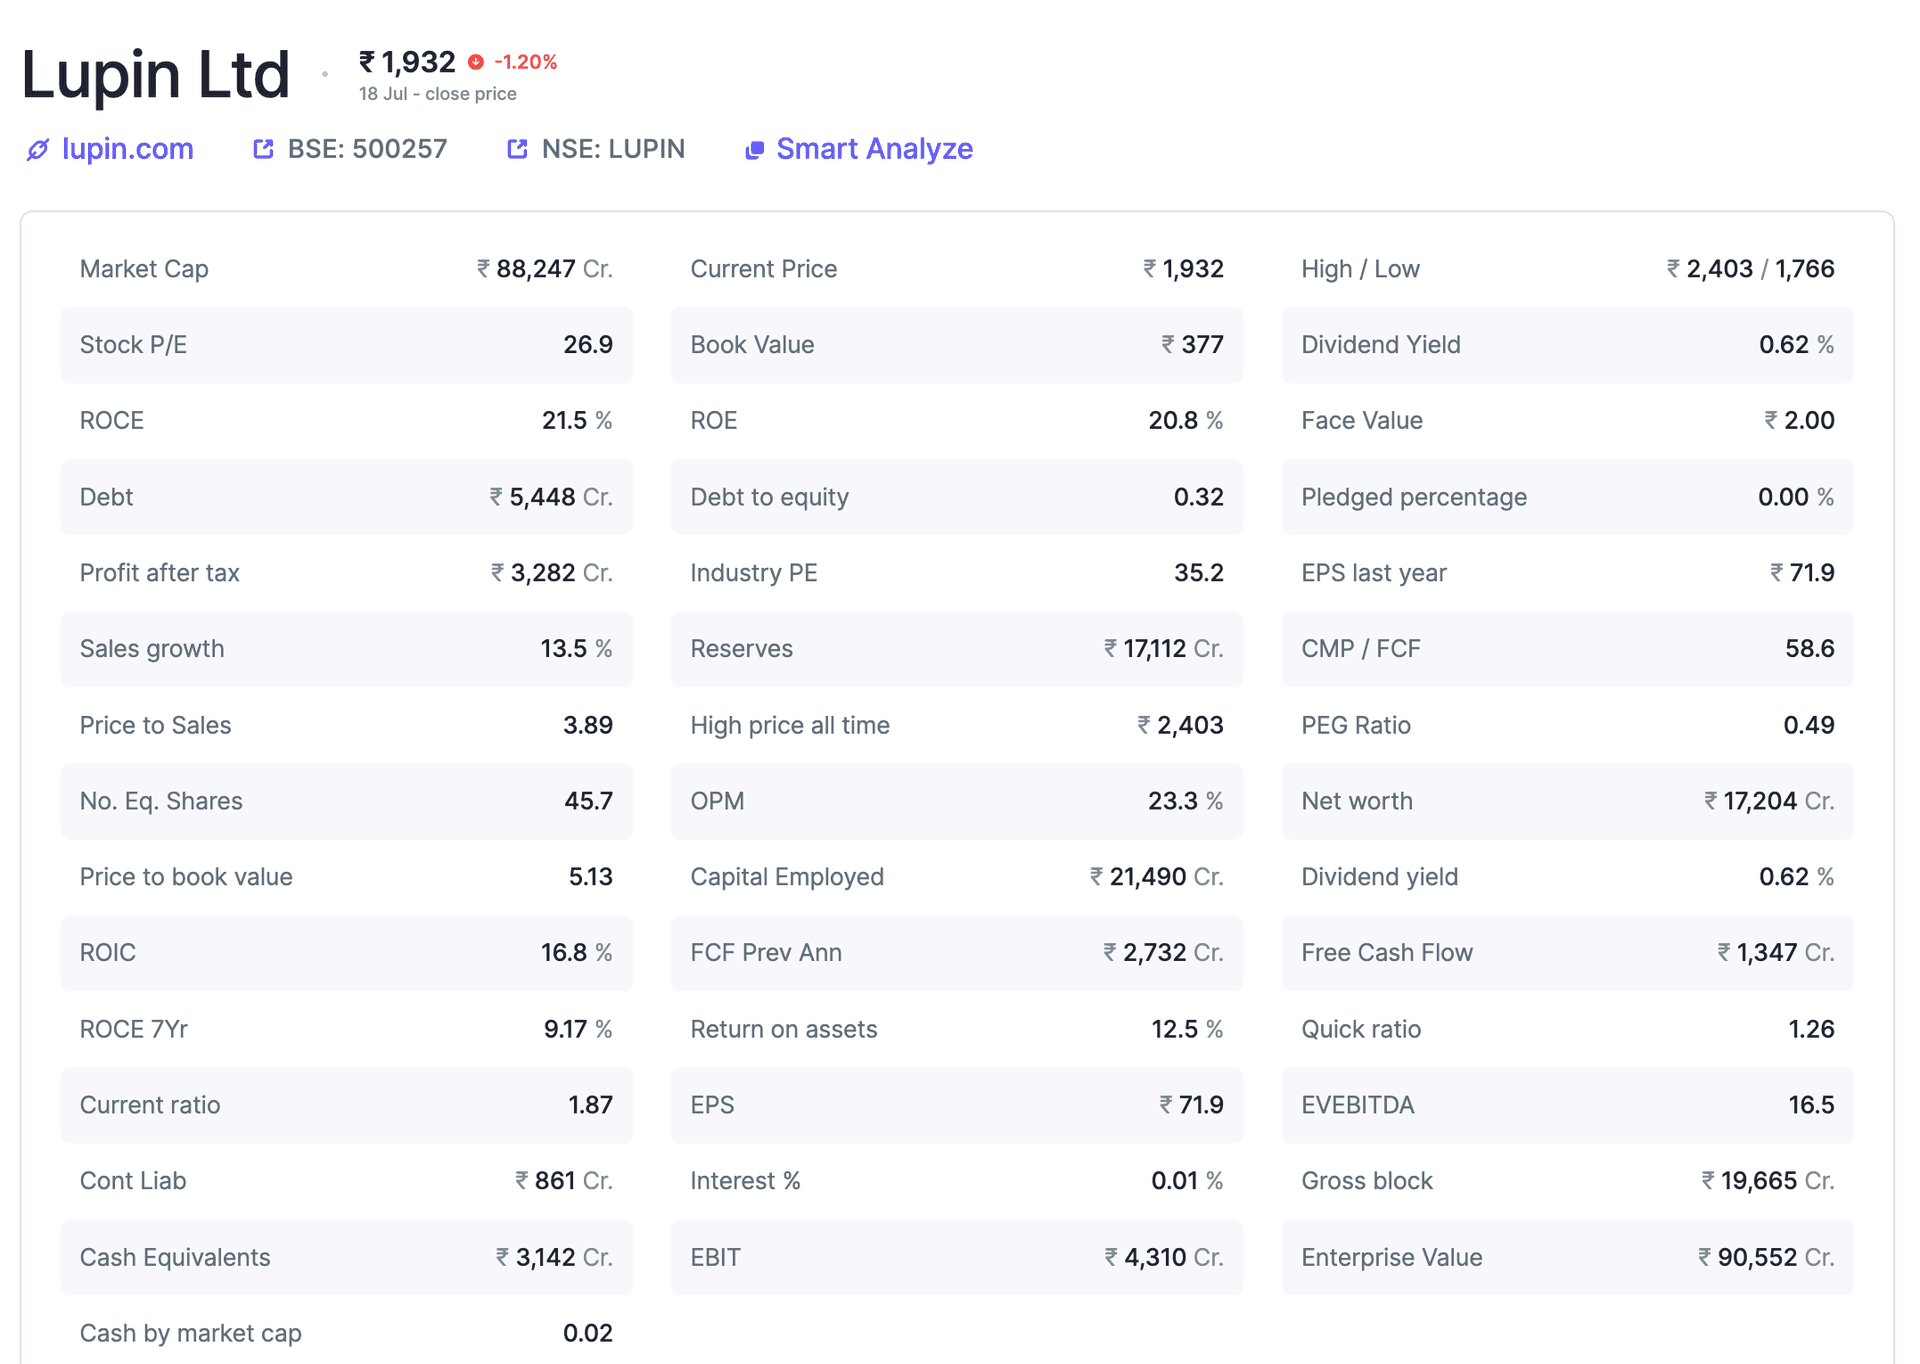Select the PEG Ratio value 0.49
Viewport: 1920px width, 1364px height.
click(1809, 725)
